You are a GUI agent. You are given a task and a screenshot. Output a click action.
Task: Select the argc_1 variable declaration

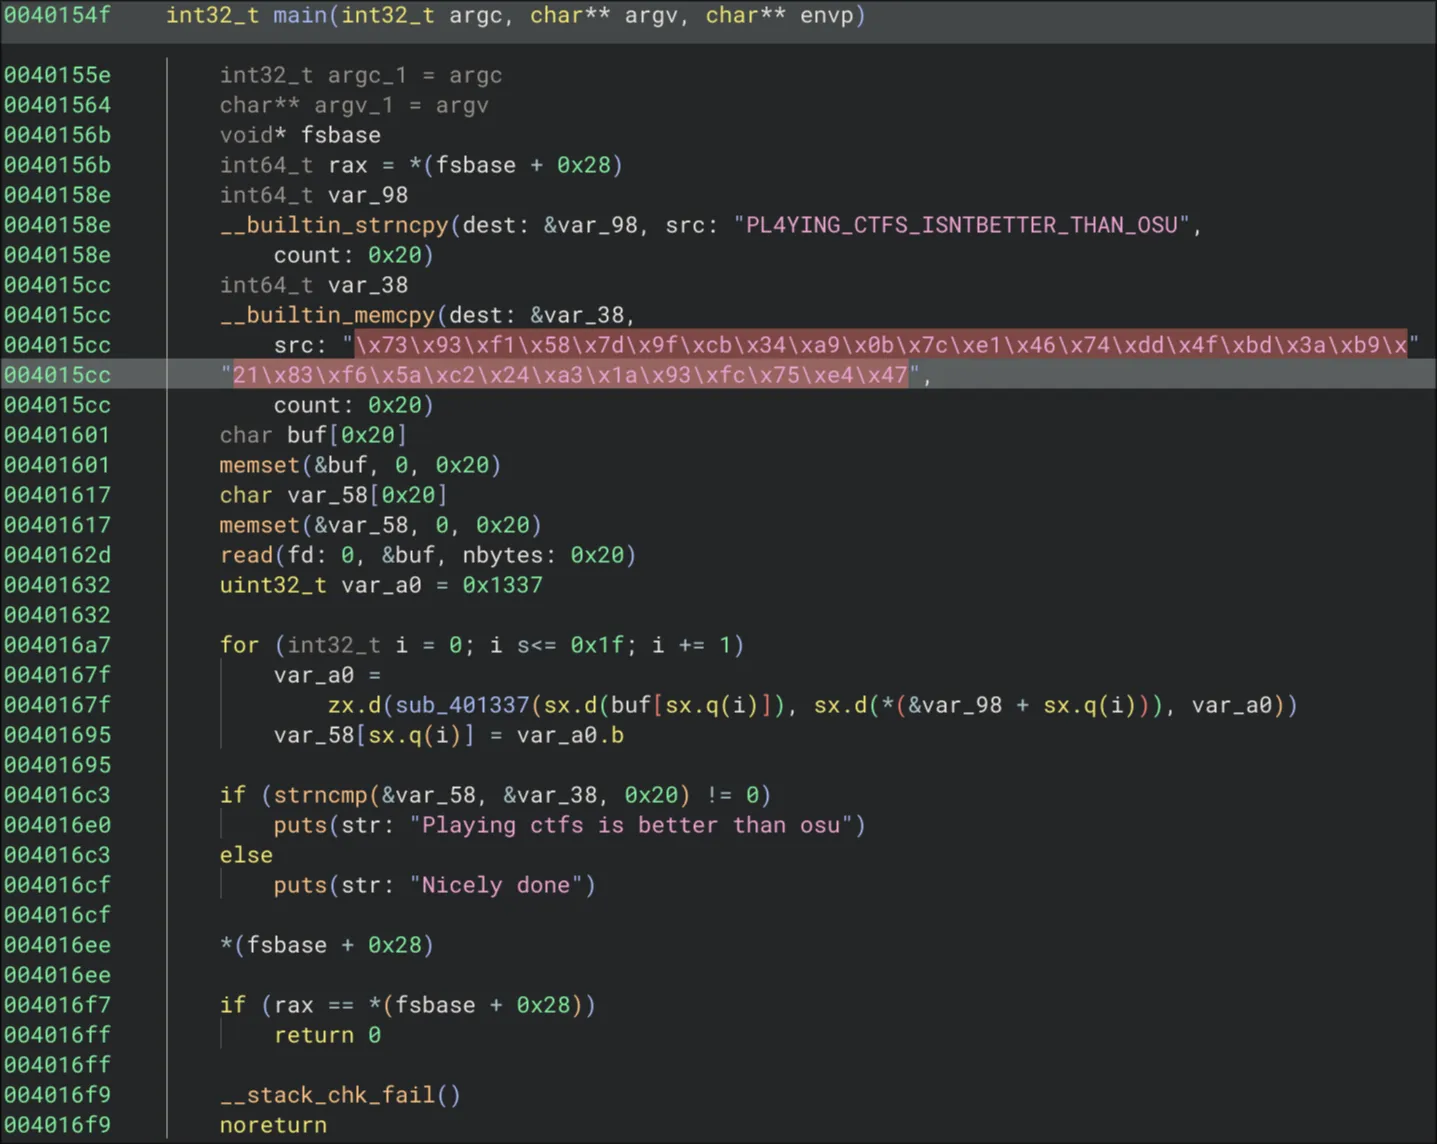coord(367,75)
